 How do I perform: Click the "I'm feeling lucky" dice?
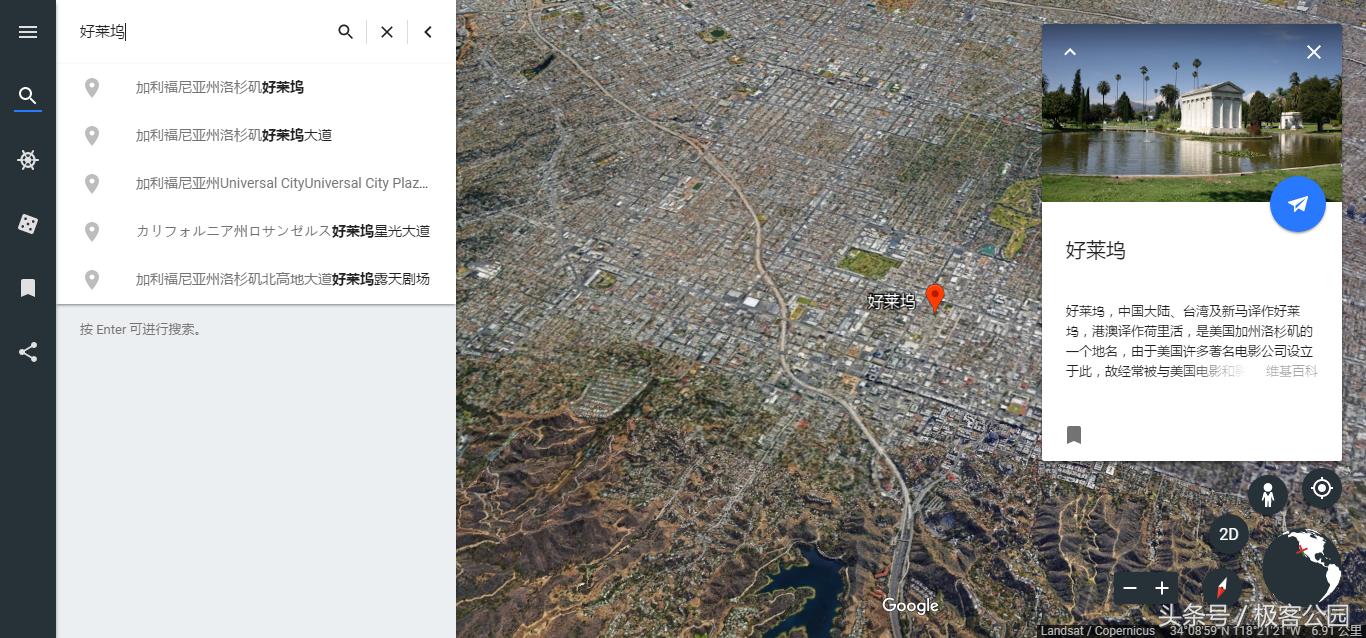[x=28, y=223]
